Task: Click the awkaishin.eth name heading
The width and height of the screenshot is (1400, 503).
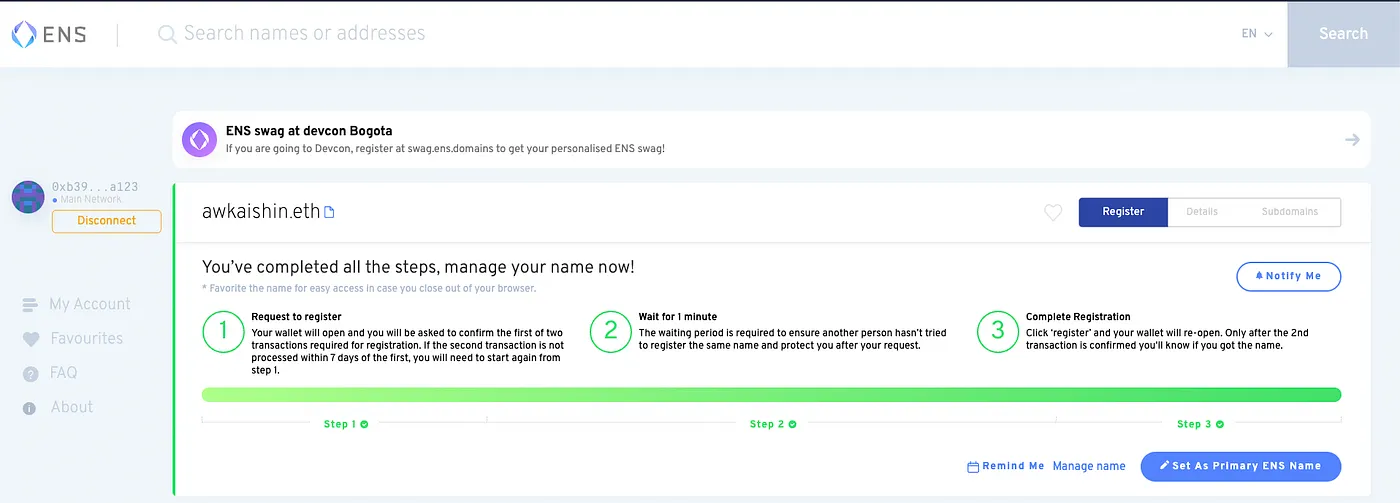Action: click(x=261, y=211)
